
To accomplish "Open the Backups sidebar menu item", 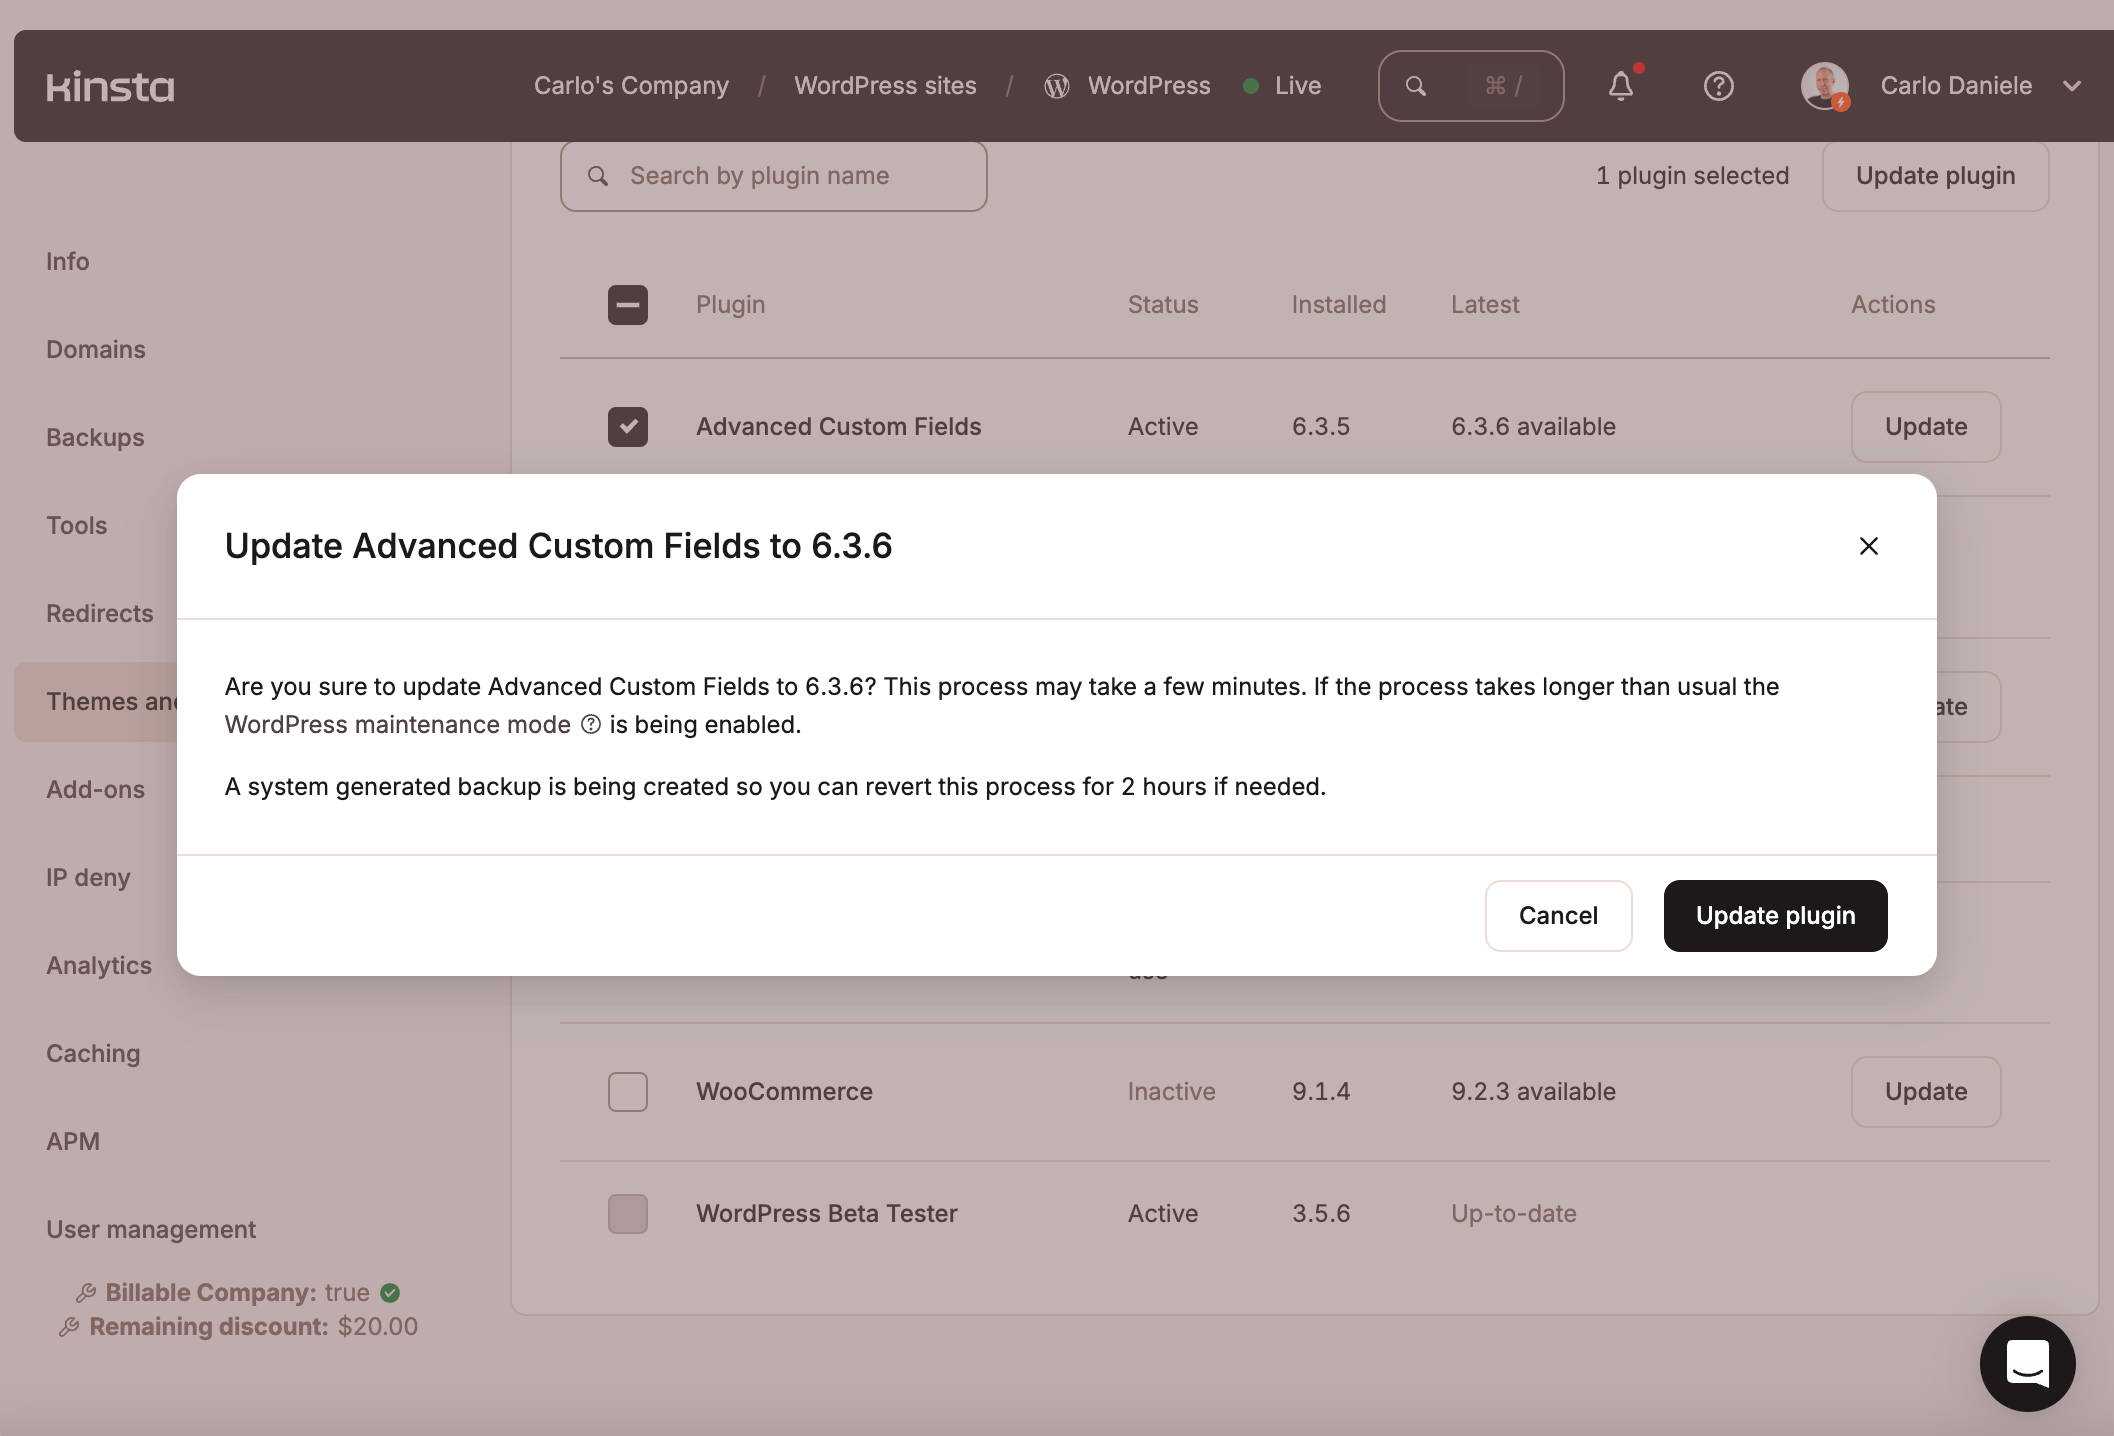I will (x=95, y=437).
